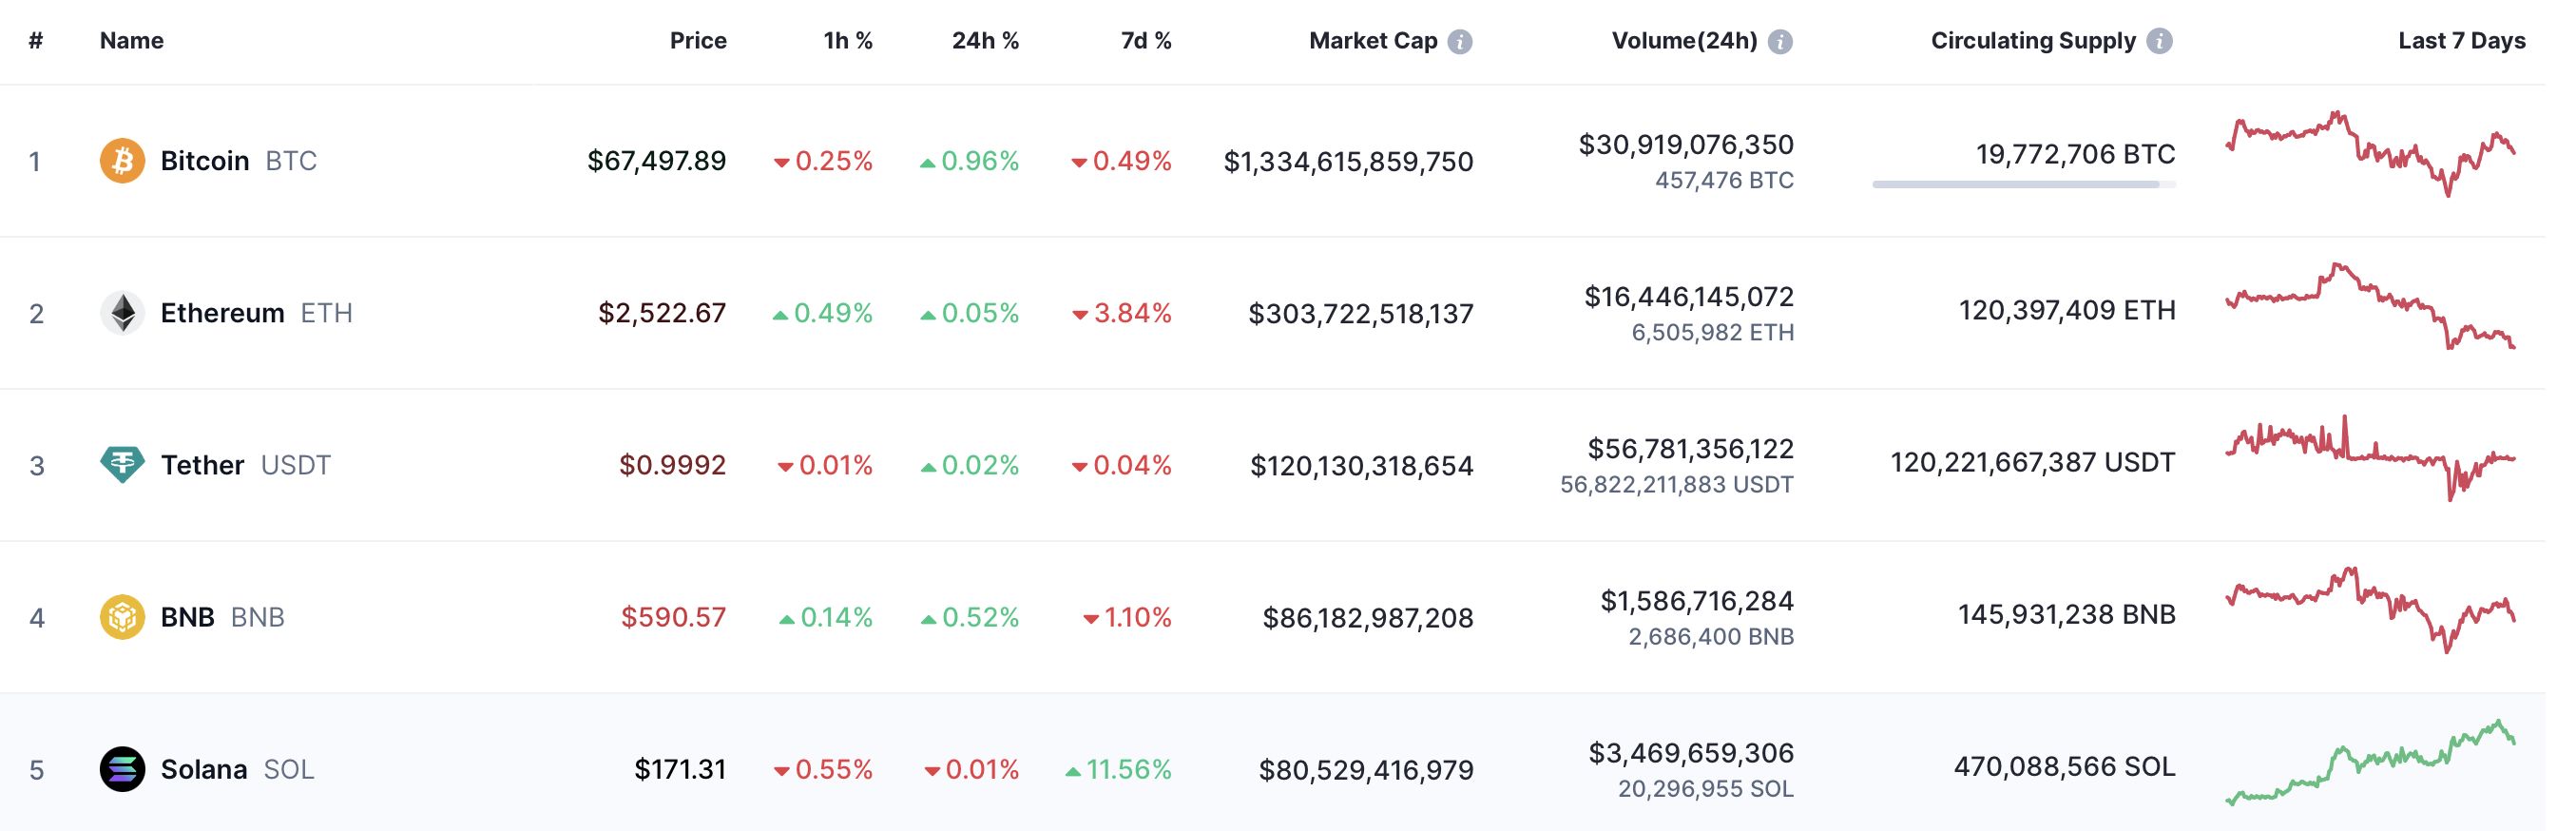Click Tether's 24h volume amount
The width and height of the screenshot is (2576, 831).
tap(1690, 449)
